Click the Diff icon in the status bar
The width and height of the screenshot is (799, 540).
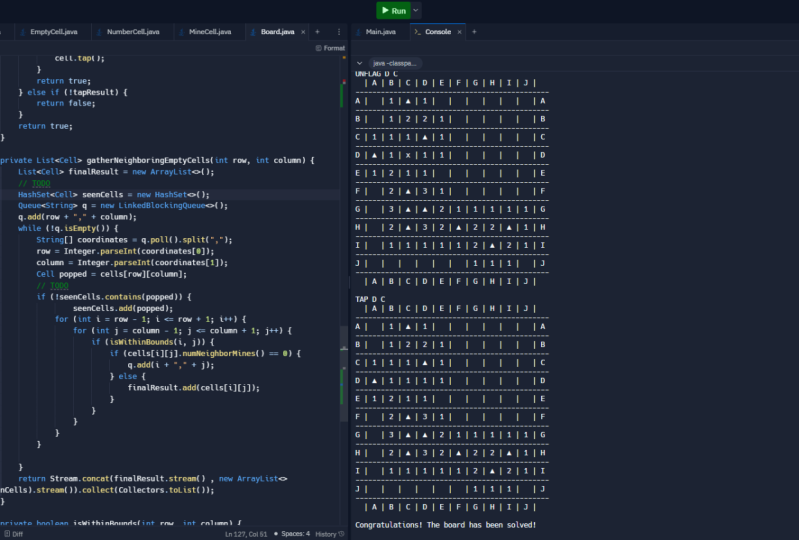(x=7, y=534)
